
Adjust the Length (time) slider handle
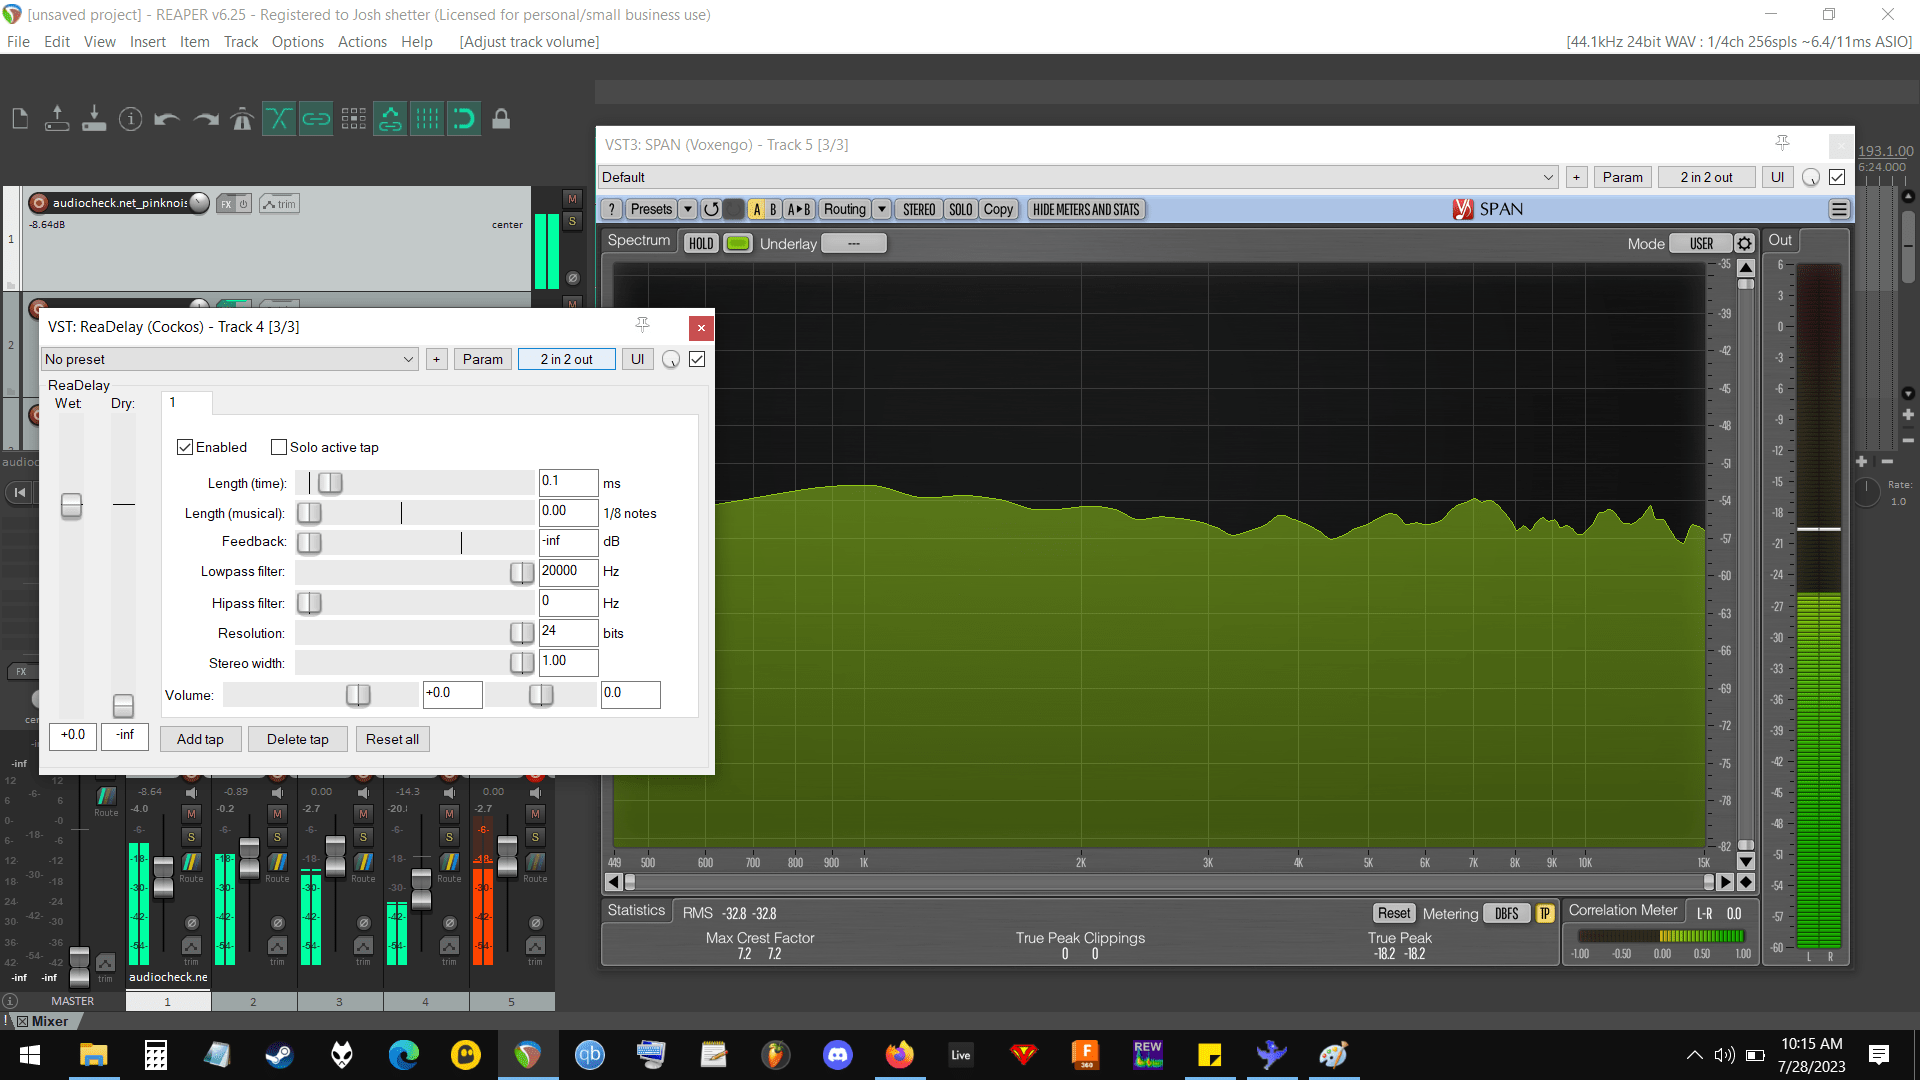(330, 483)
